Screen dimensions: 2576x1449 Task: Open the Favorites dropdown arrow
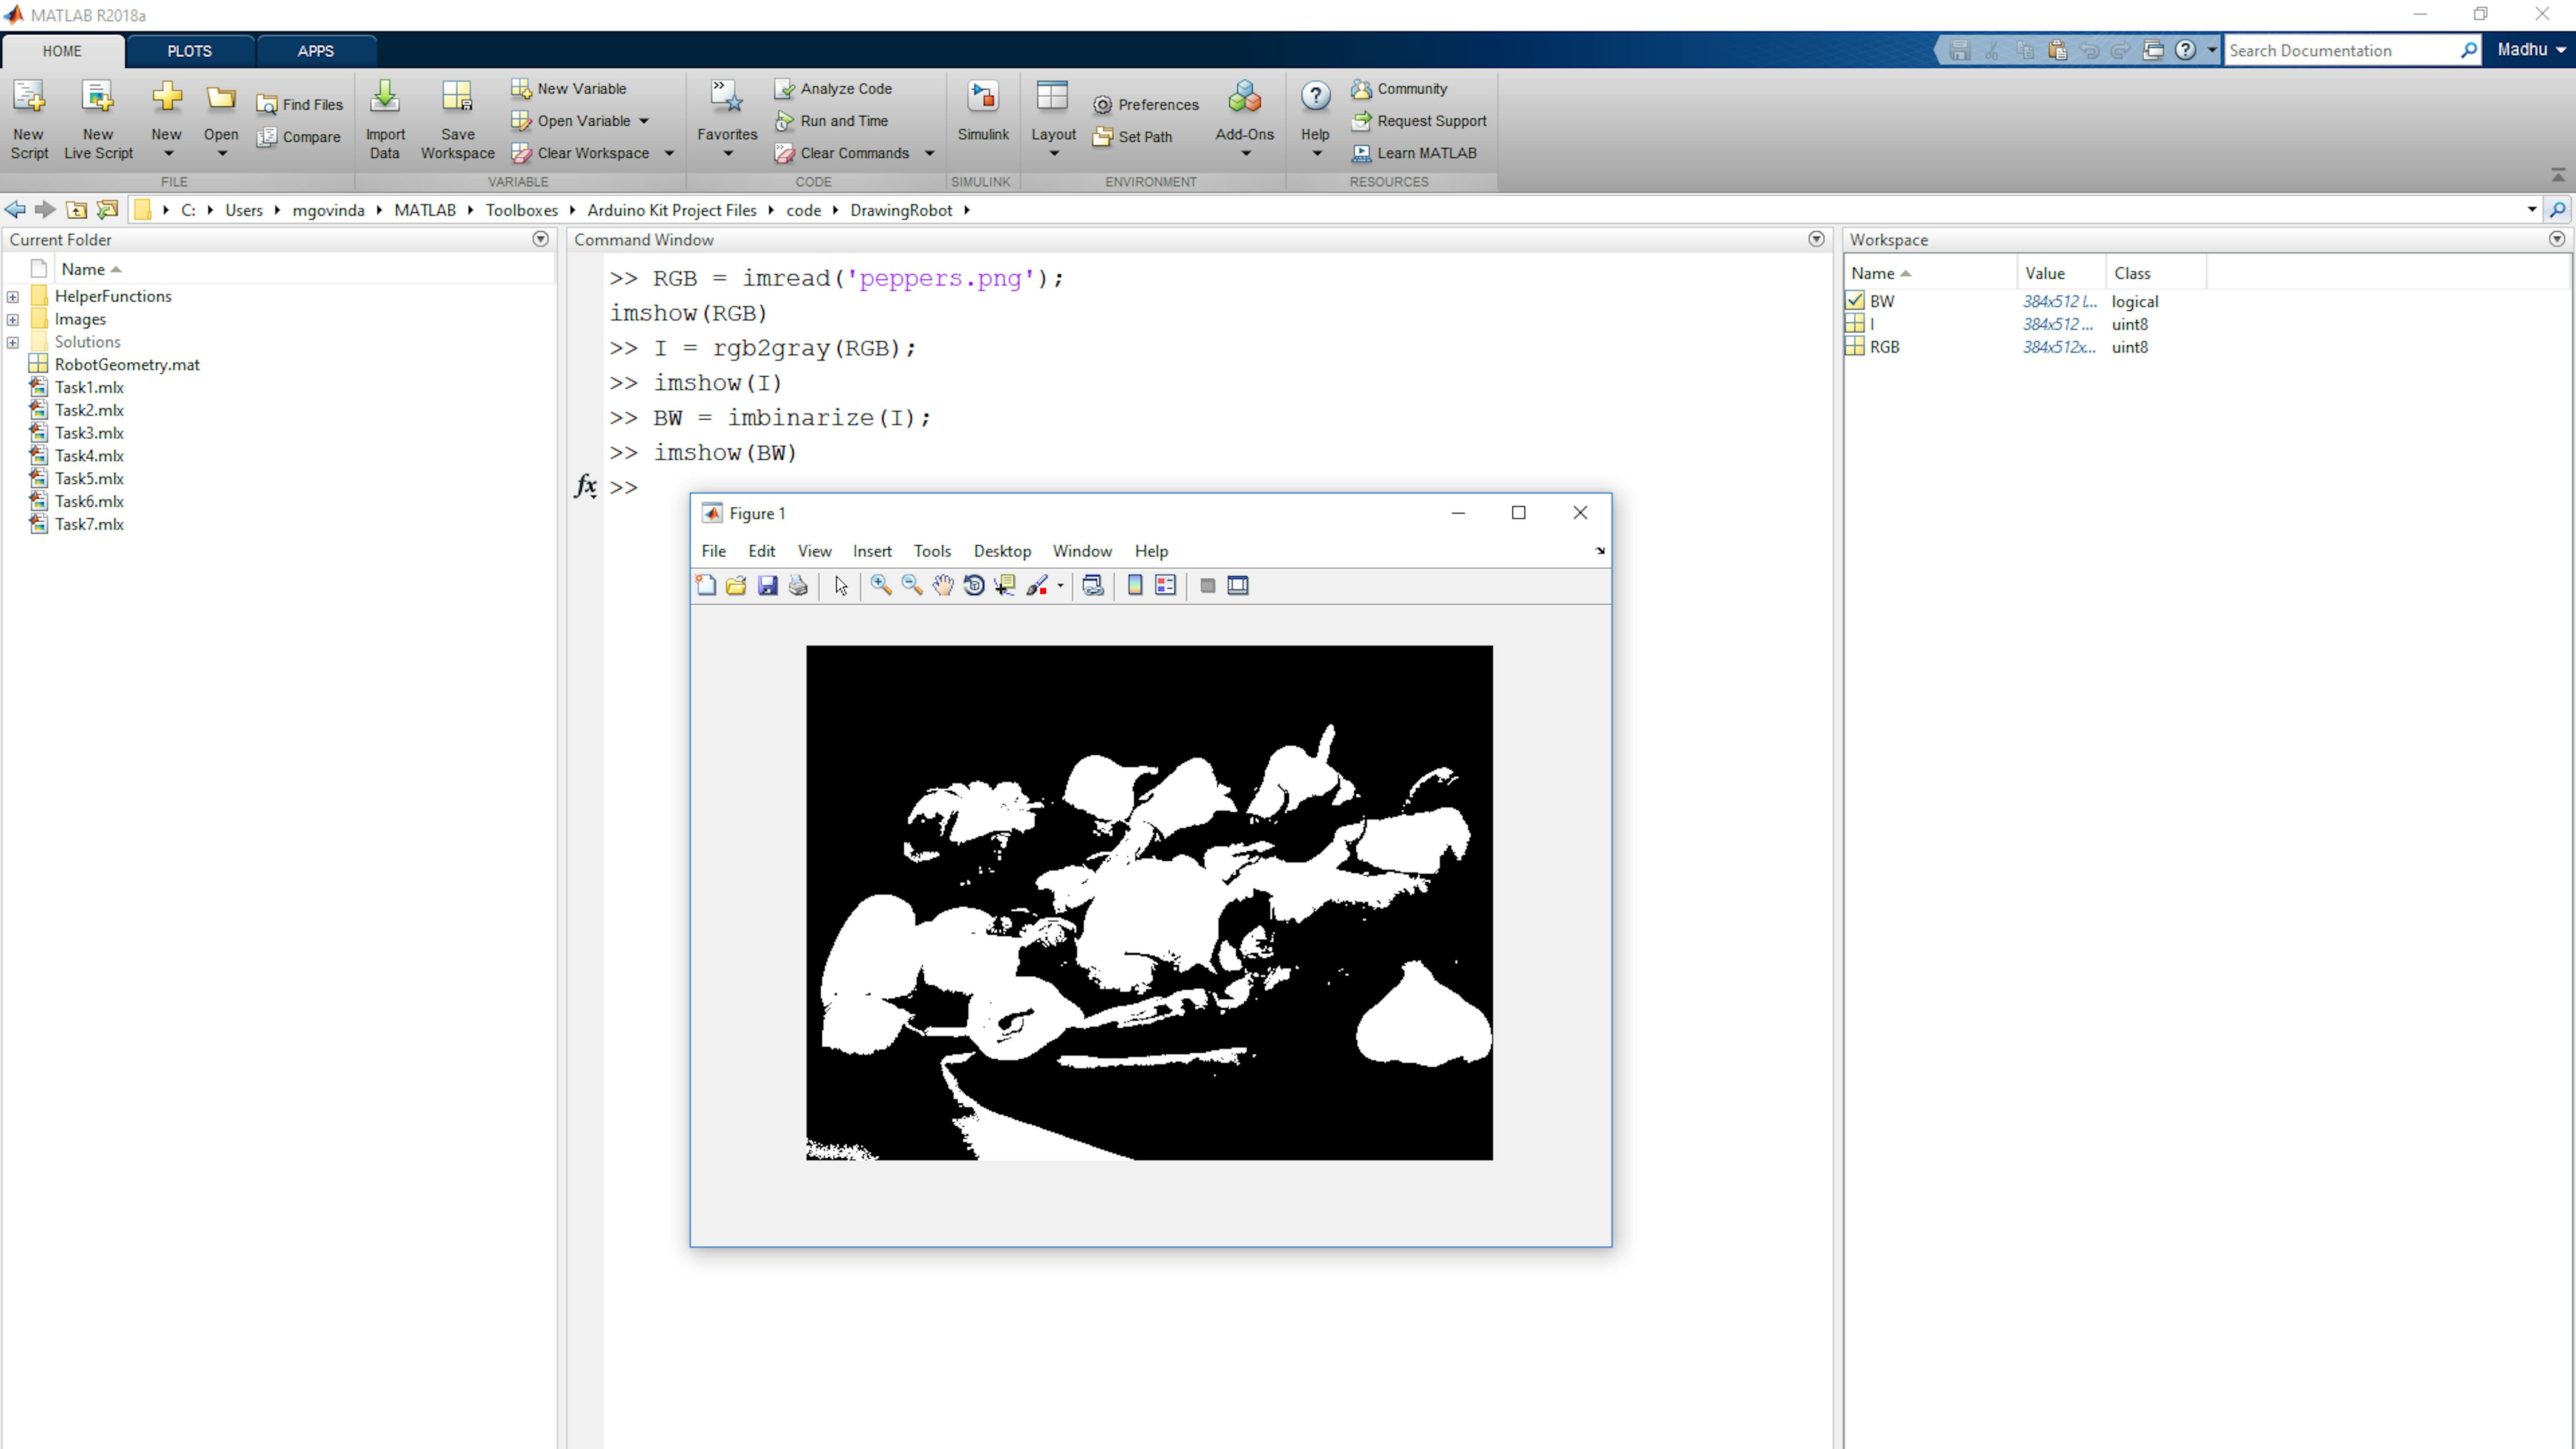point(728,154)
